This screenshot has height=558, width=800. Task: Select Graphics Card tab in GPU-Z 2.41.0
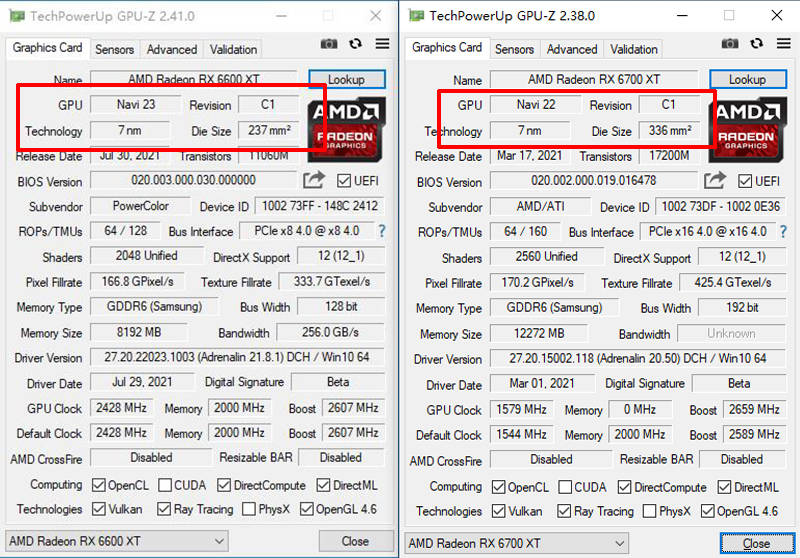pyautogui.click(x=47, y=47)
